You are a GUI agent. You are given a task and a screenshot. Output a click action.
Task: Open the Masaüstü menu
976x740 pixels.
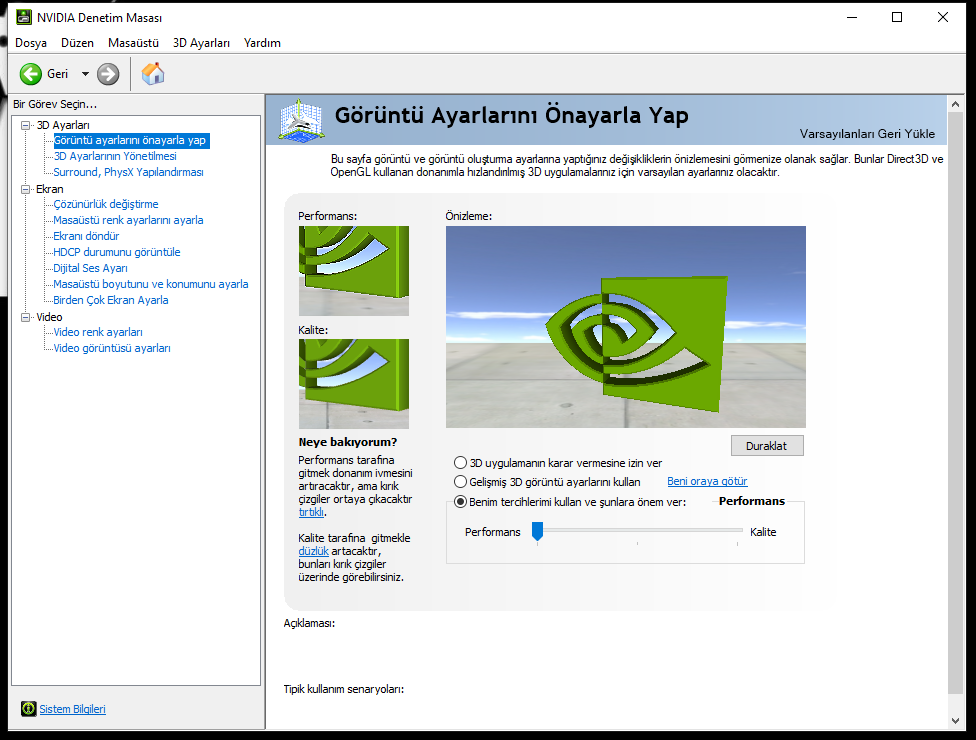[x=133, y=43]
